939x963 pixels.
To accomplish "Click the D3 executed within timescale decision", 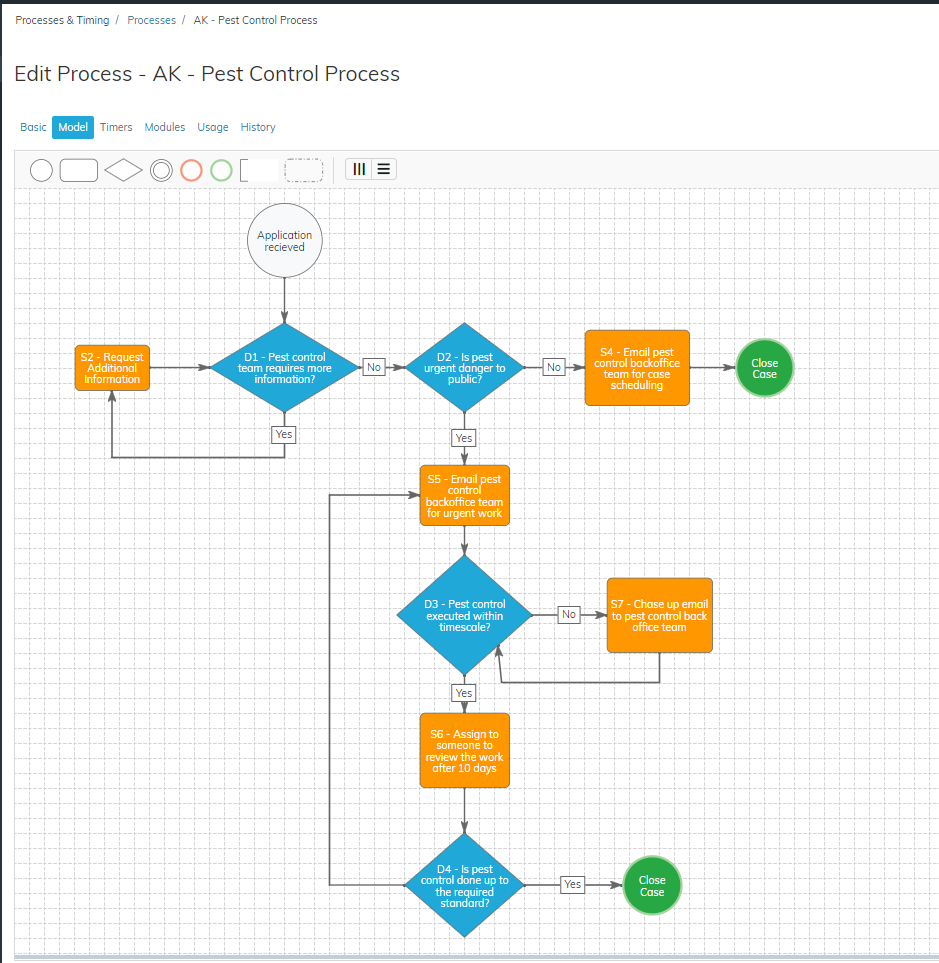I will (465, 615).
